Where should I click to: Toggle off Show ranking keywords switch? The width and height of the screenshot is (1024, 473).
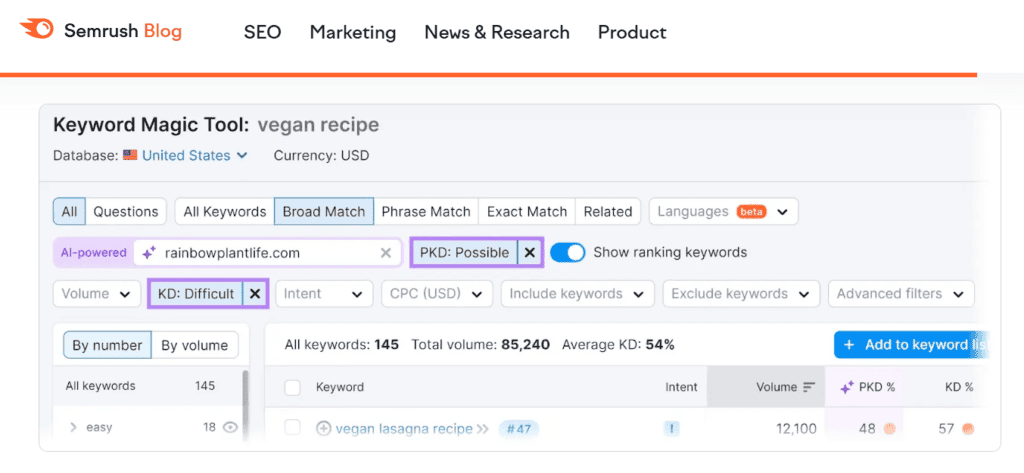(568, 253)
